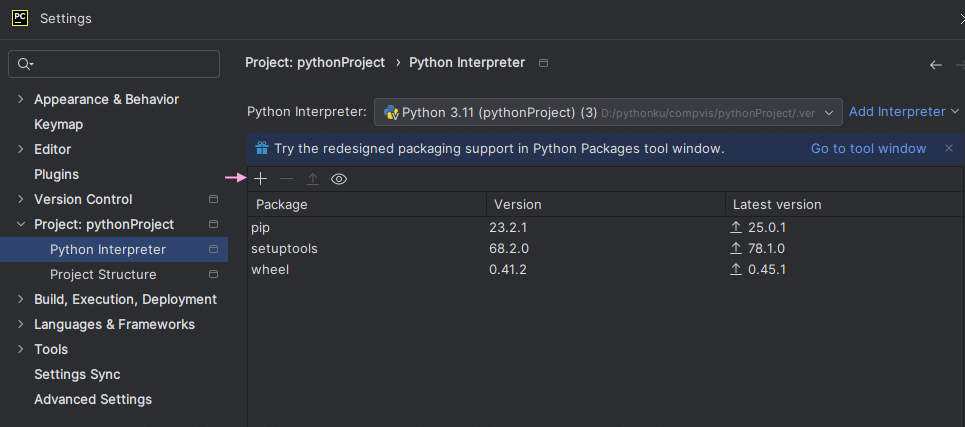Click the gift icon in the banner

click(x=262, y=148)
